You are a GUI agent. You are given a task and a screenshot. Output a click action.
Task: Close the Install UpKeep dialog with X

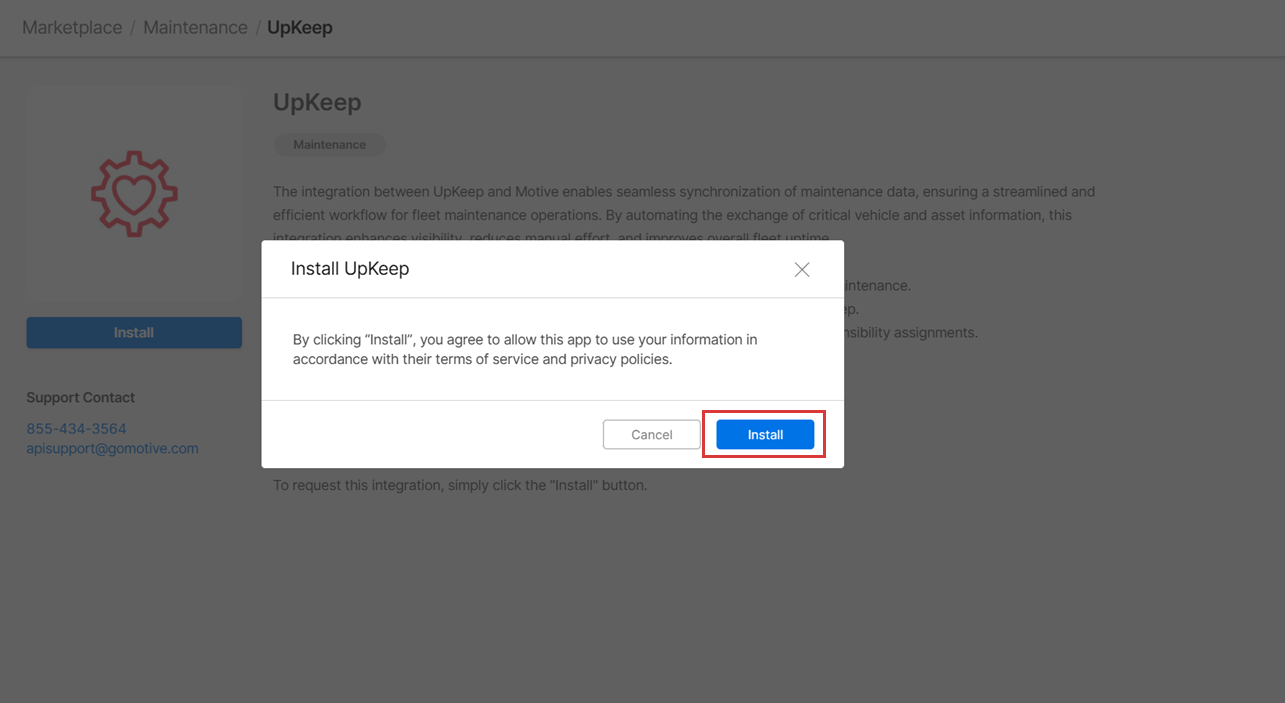(801, 269)
